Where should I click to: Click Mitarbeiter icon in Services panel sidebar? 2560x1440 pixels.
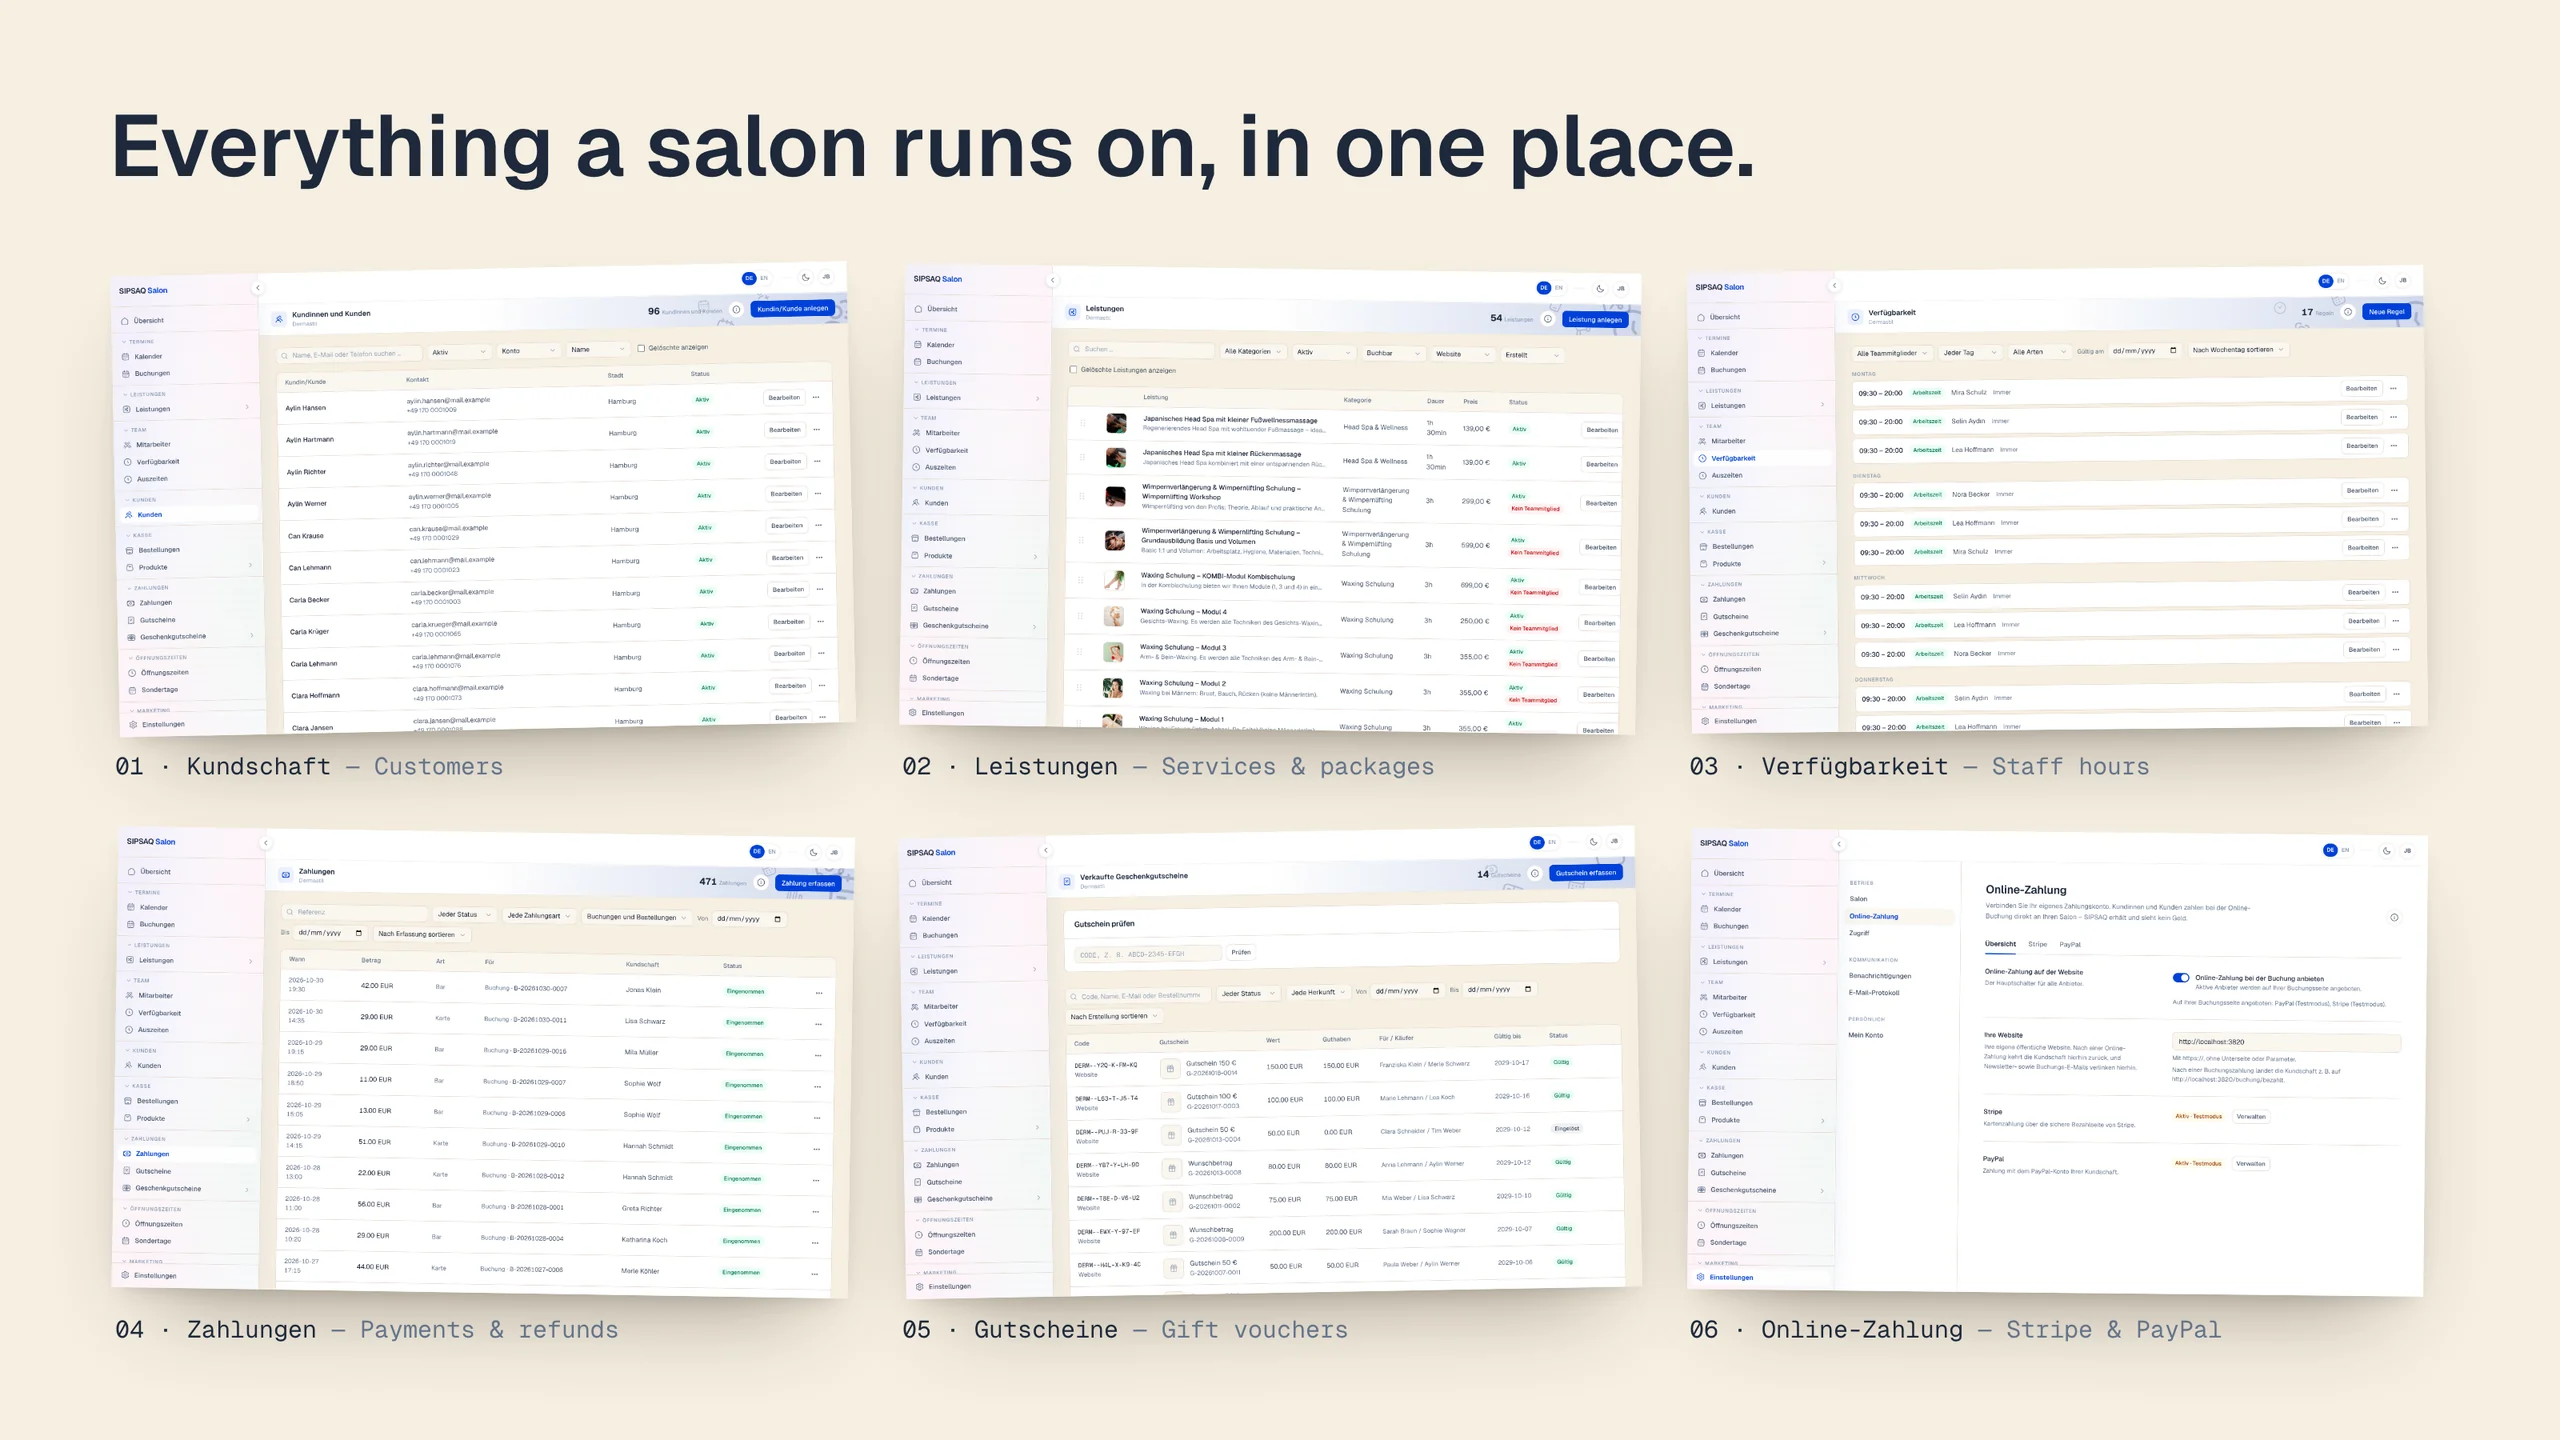tap(917, 433)
